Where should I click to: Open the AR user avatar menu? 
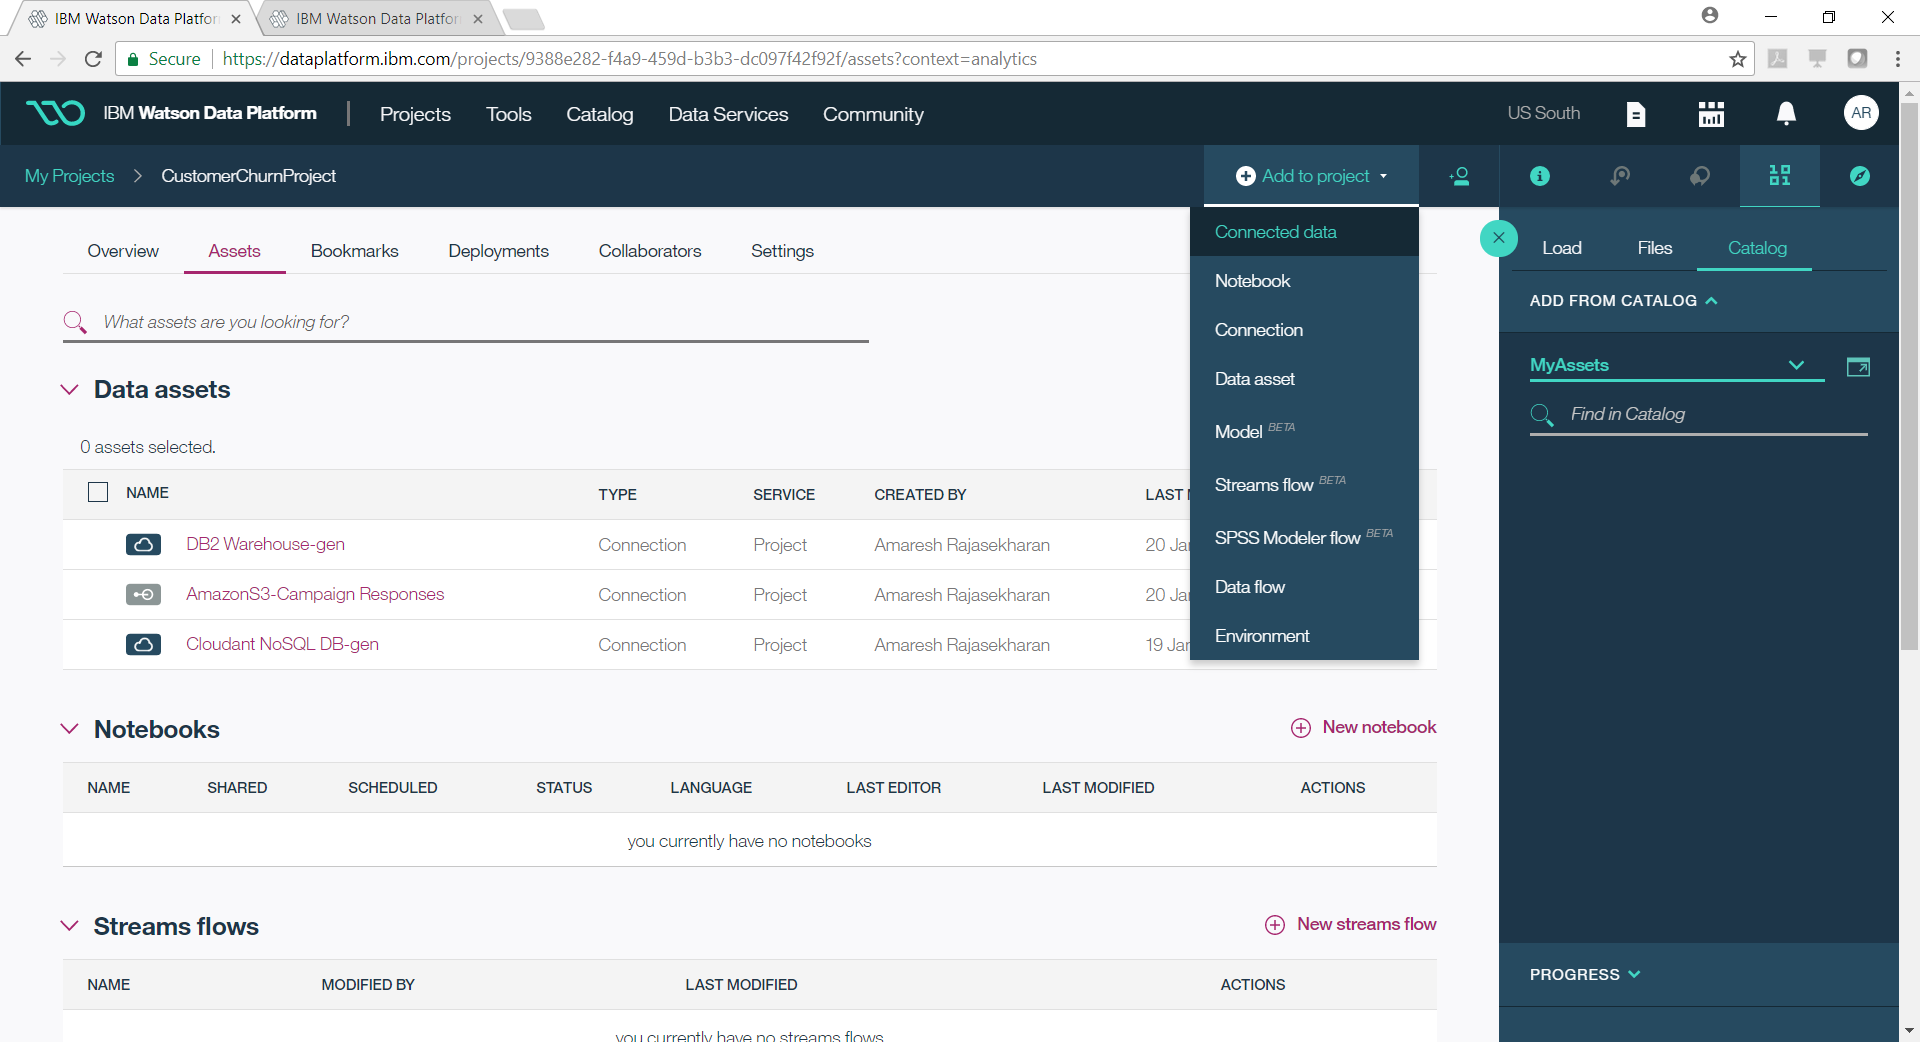click(x=1860, y=113)
